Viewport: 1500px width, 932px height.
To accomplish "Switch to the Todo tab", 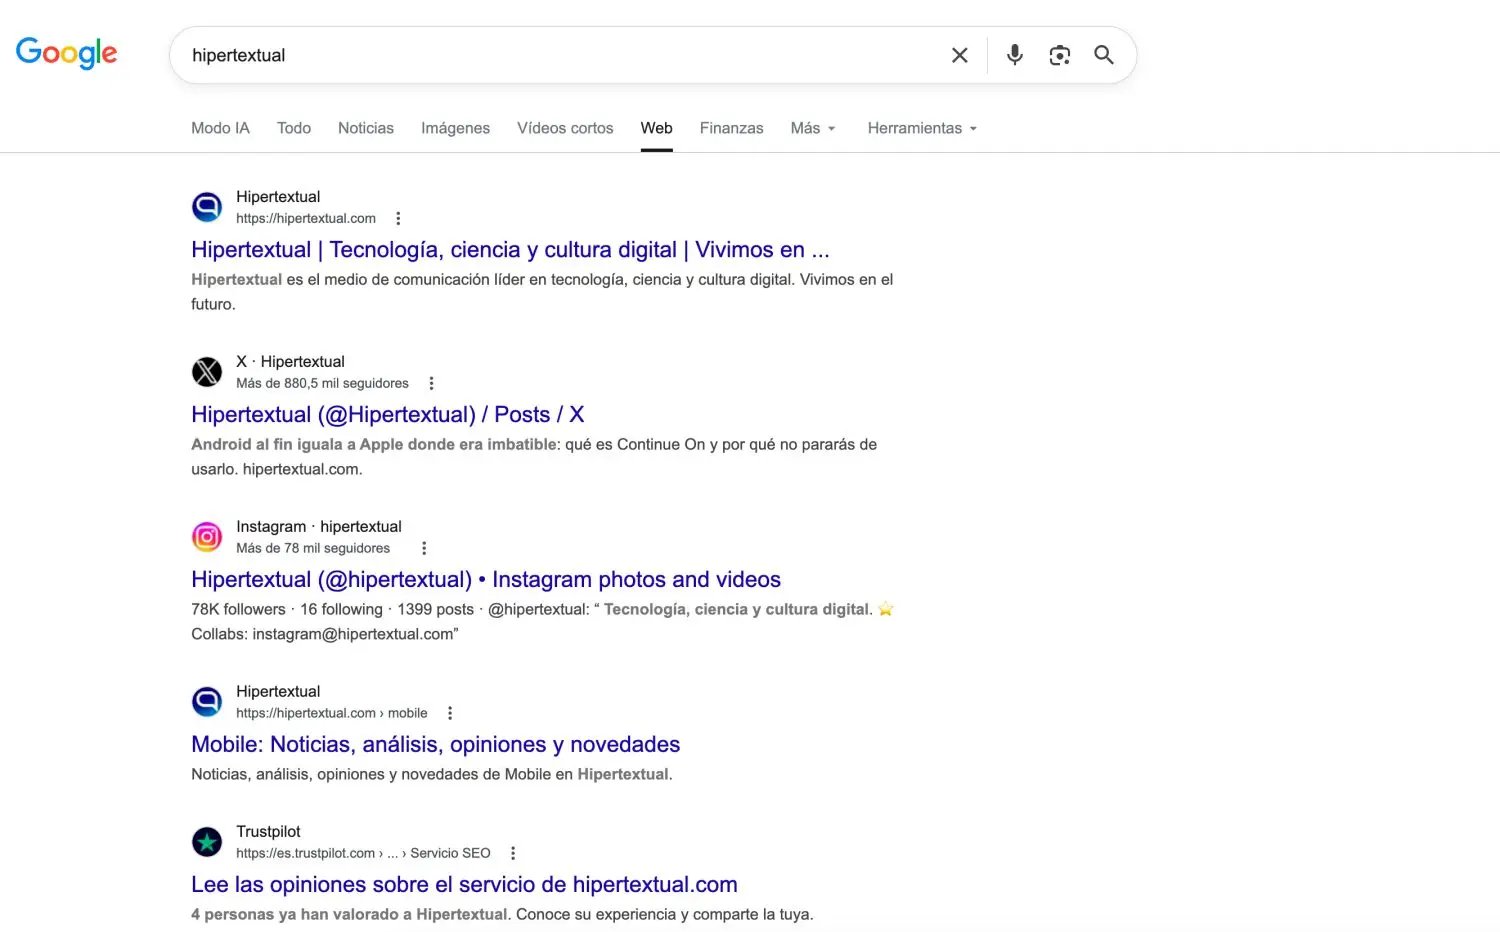I will (x=294, y=128).
